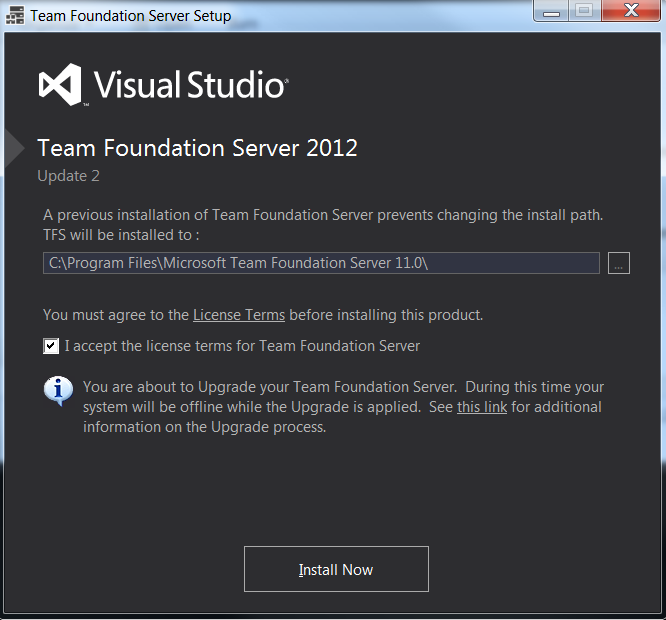Click the browse '...' button for install path
This screenshot has width=666, height=620.
tap(618, 263)
